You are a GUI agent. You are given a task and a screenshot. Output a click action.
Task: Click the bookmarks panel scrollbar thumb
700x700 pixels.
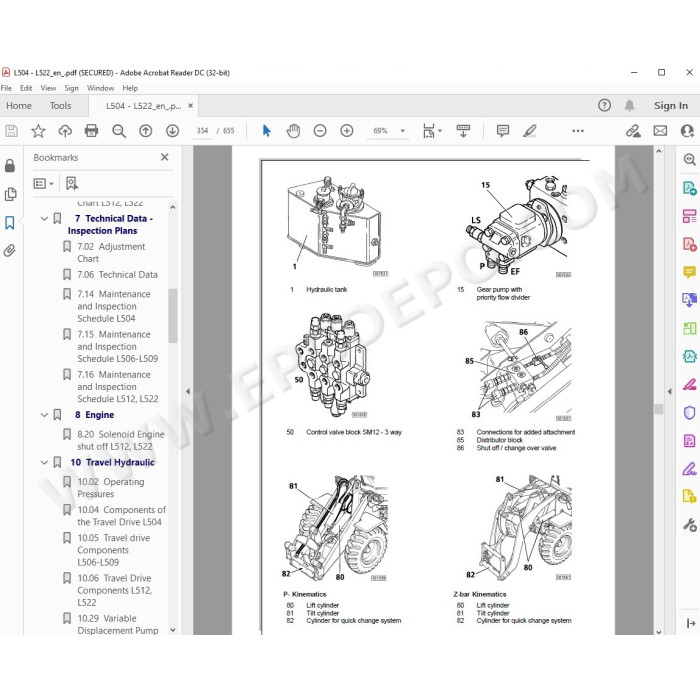click(x=173, y=316)
